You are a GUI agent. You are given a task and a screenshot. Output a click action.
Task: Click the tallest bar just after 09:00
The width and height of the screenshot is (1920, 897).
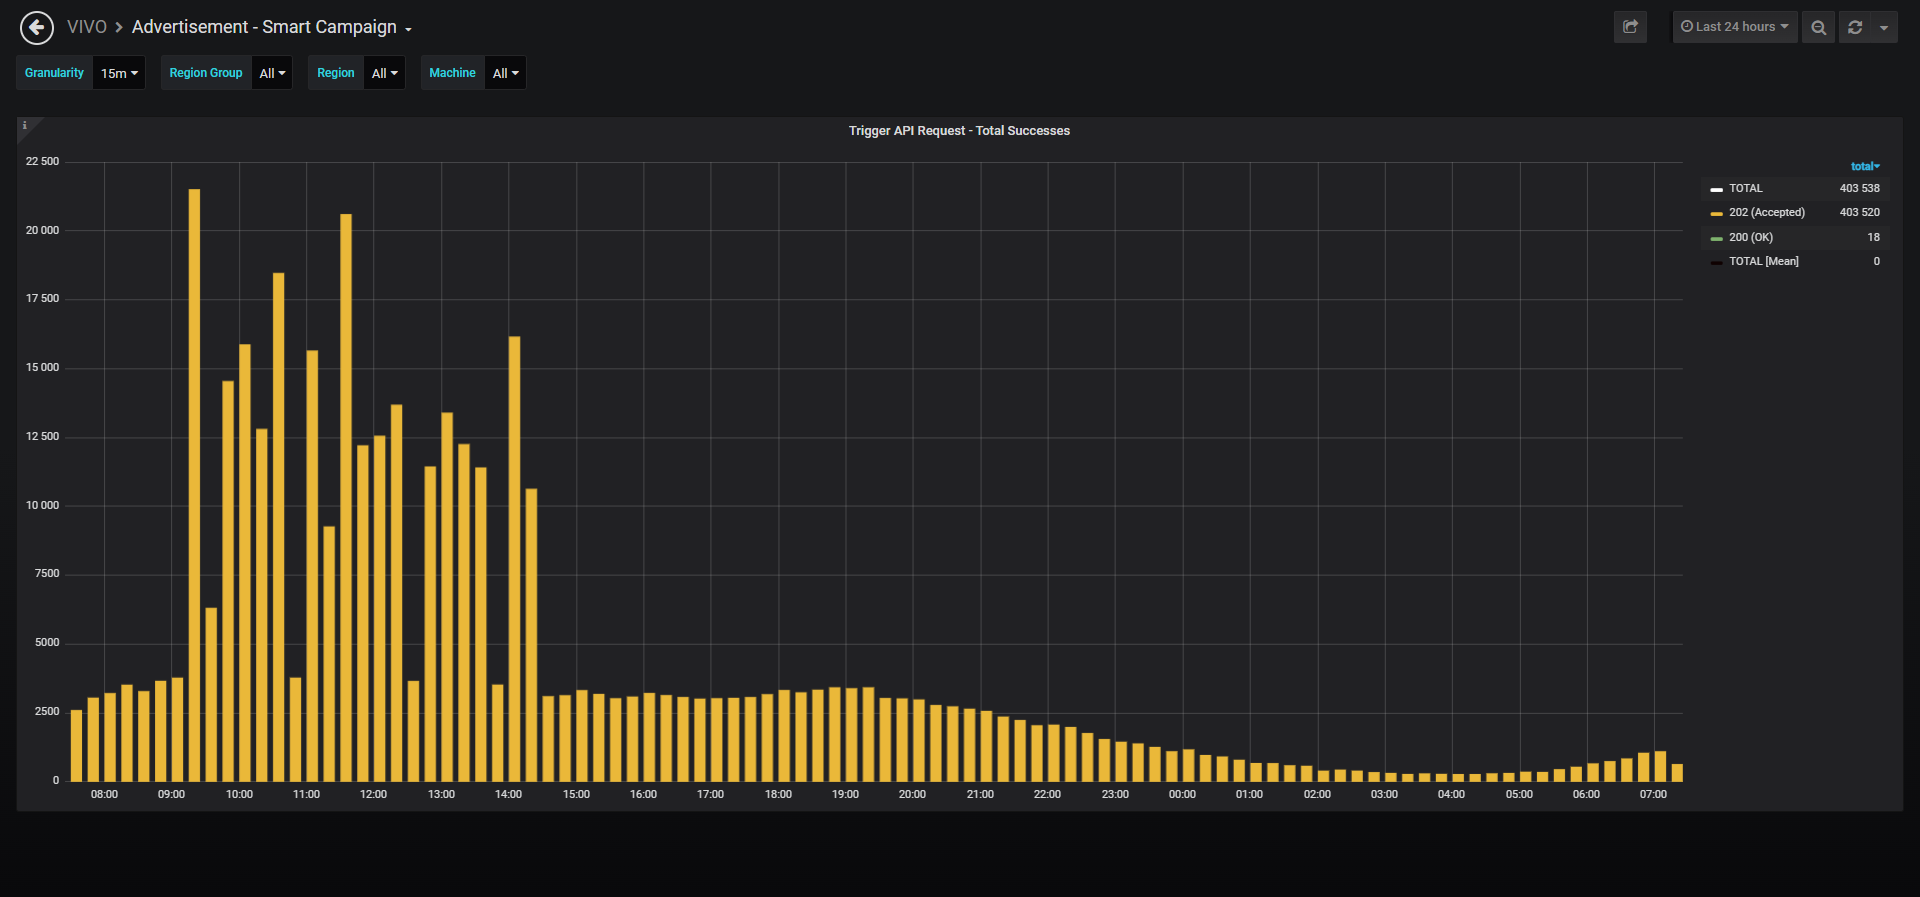coord(194,485)
